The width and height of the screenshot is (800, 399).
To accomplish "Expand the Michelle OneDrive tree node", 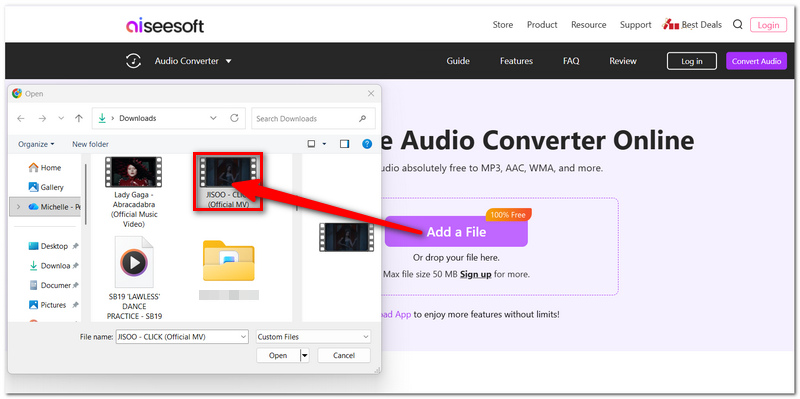I will click(19, 207).
